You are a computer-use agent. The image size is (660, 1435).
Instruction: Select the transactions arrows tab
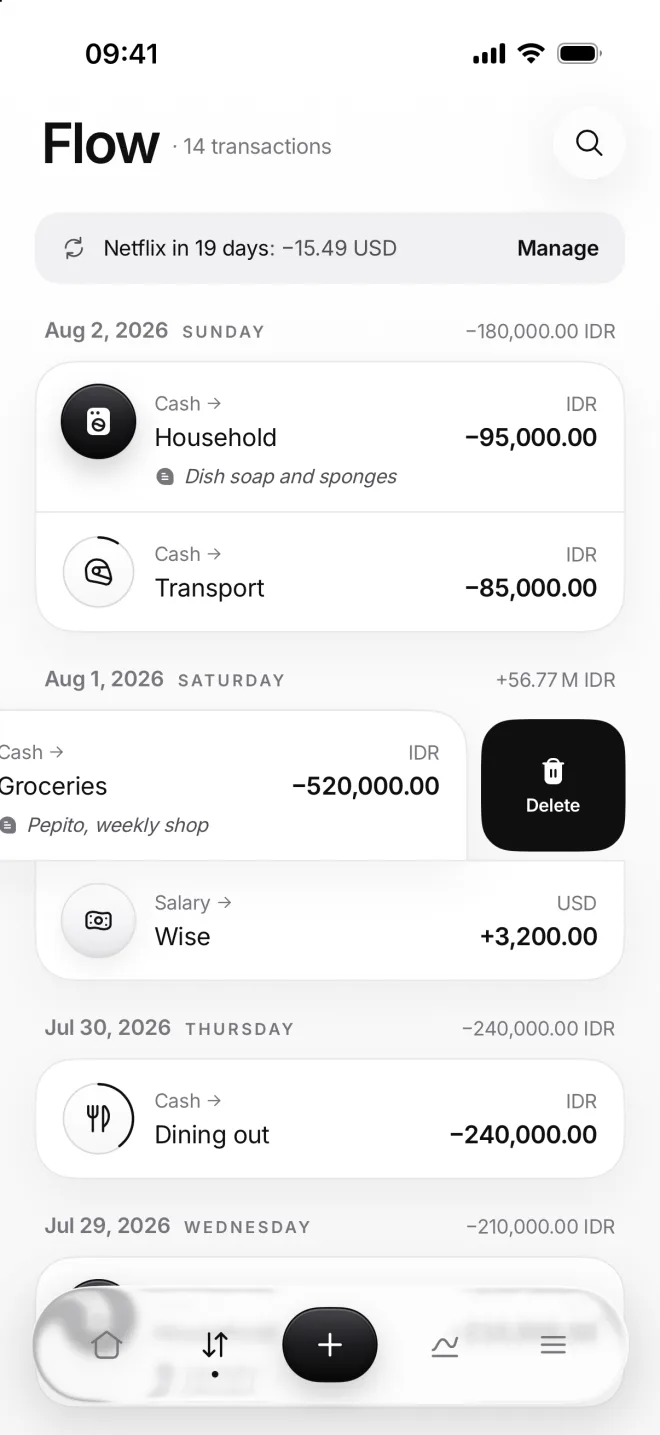[x=215, y=1346]
